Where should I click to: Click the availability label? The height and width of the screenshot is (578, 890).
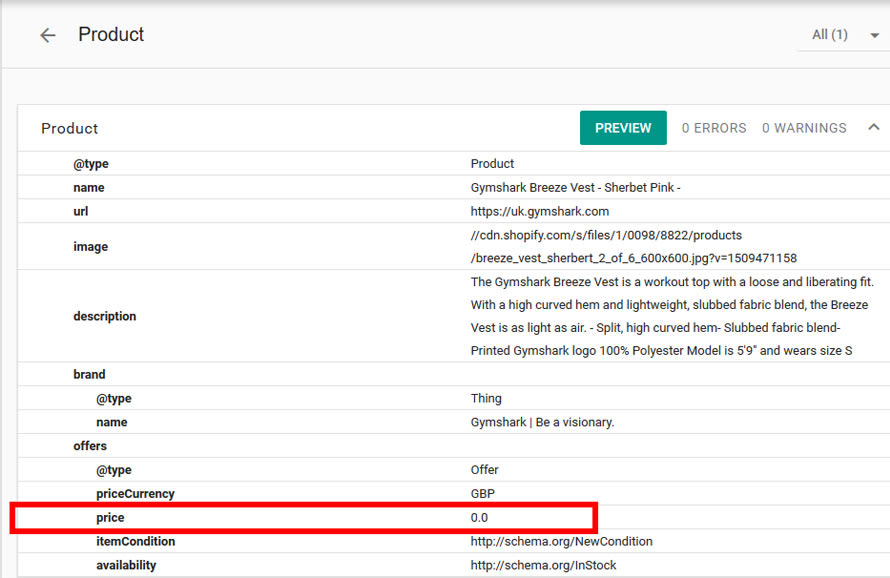point(126,566)
